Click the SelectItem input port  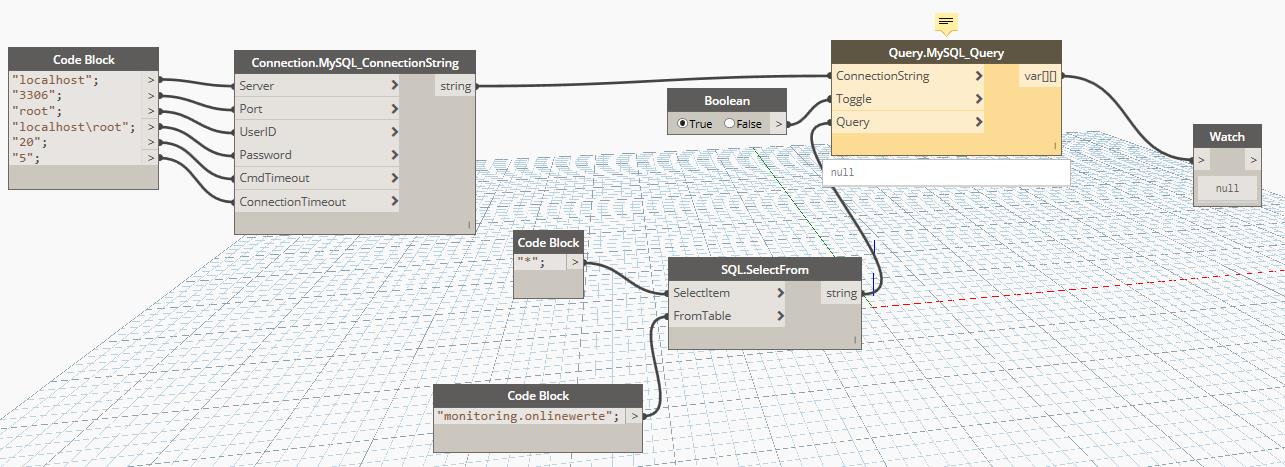(727, 293)
